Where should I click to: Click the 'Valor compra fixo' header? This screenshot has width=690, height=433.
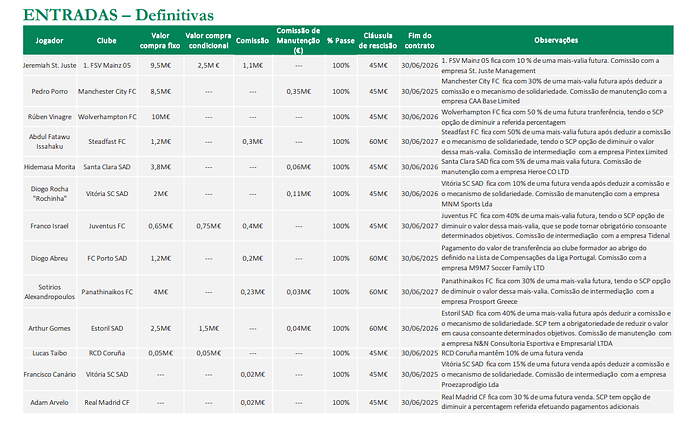coord(160,40)
